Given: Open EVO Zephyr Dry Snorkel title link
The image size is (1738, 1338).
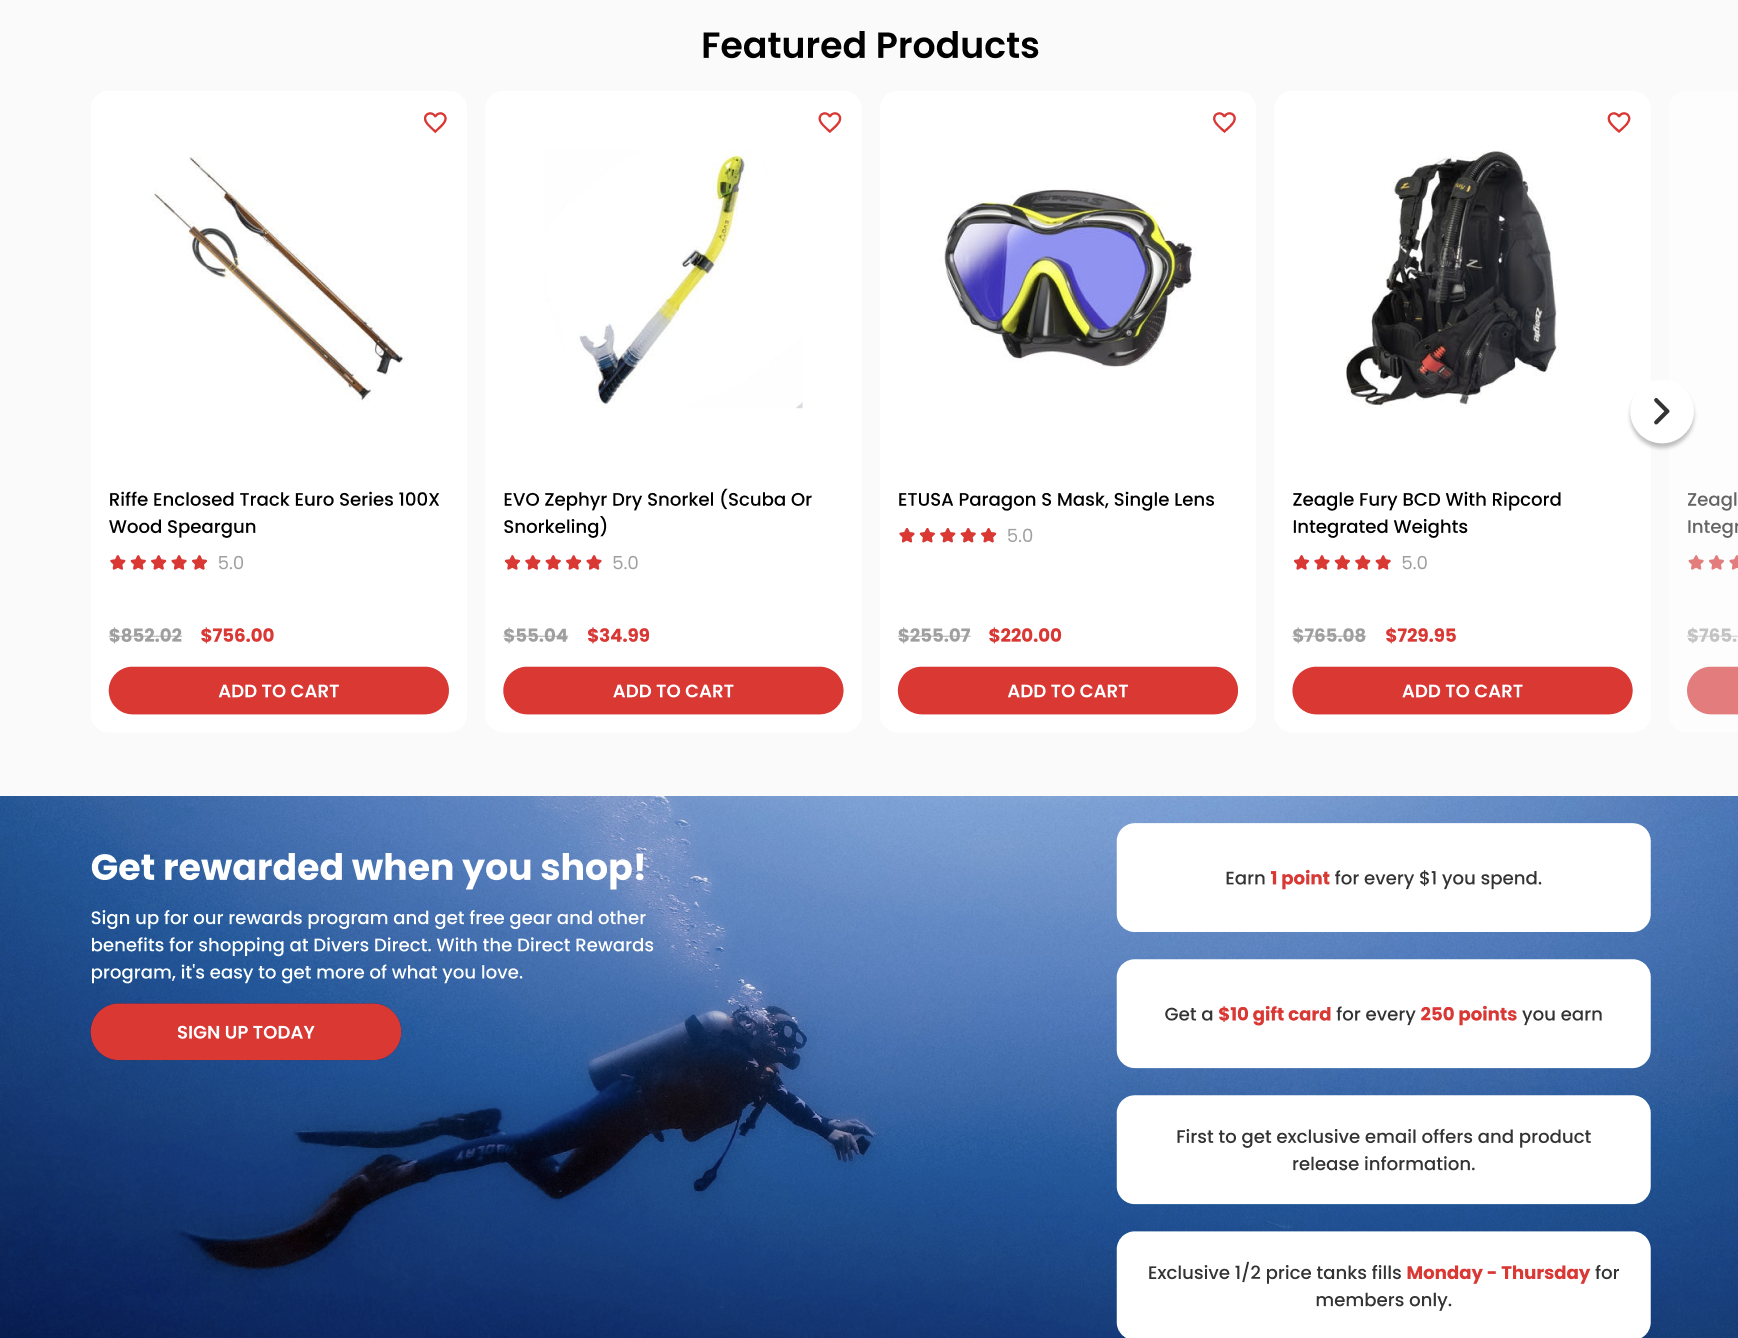Looking at the screenshot, I should pos(658,513).
